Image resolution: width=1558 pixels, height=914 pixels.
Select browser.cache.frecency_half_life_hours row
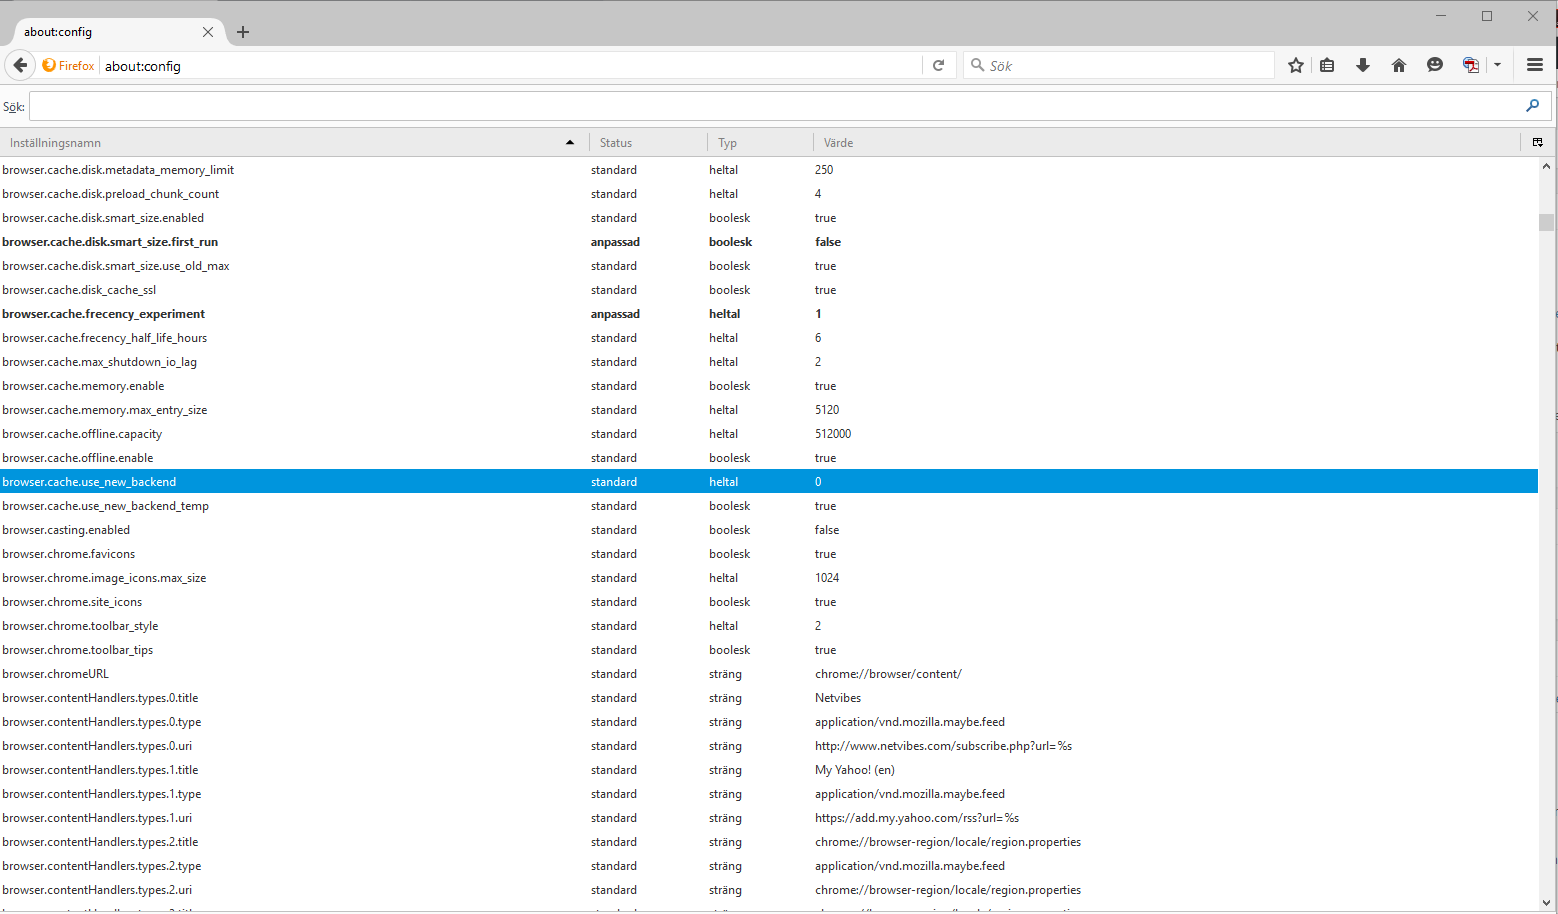(769, 338)
